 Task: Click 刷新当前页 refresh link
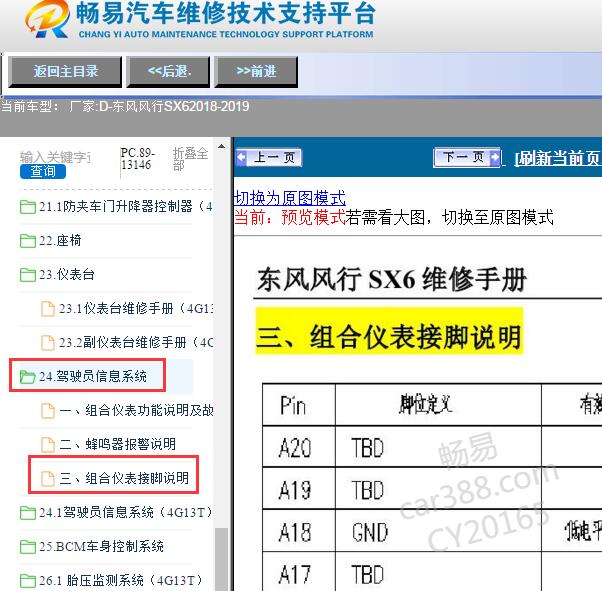558,158
